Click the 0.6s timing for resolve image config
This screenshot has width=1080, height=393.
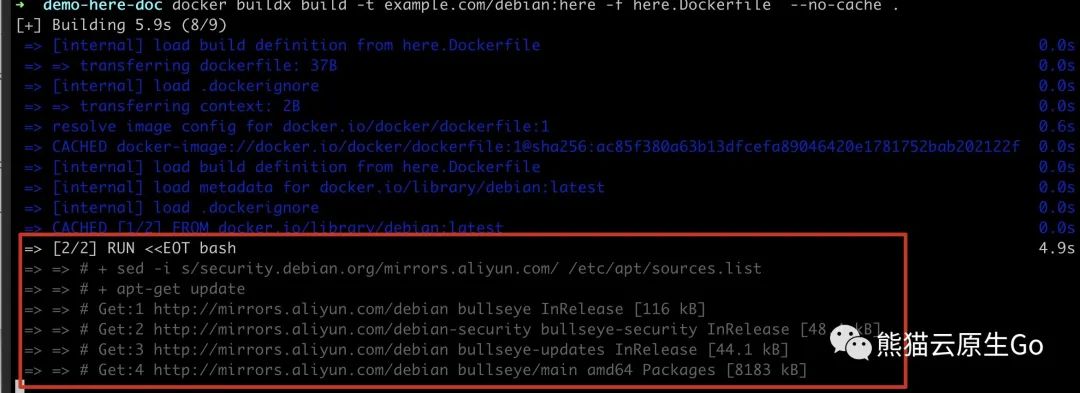(x=1057, y=127)
